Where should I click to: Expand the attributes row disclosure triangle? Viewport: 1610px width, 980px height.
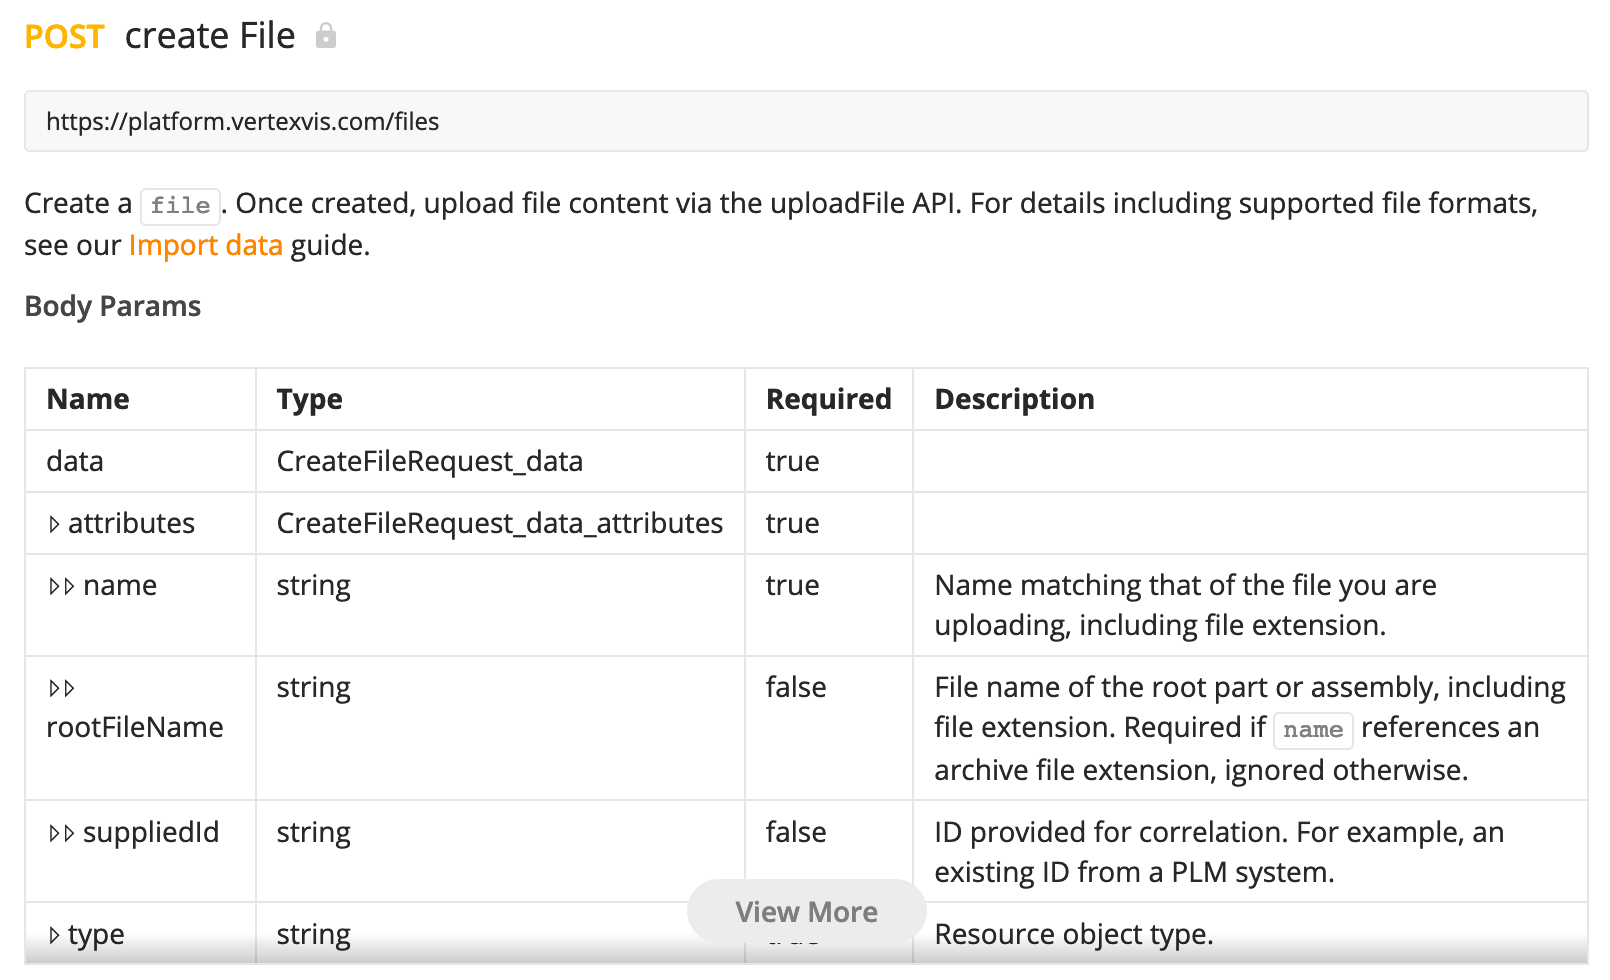pos(55,523)
